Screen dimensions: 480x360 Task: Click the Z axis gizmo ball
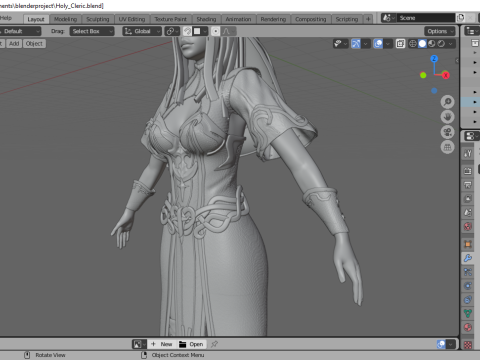click(434, 59)
